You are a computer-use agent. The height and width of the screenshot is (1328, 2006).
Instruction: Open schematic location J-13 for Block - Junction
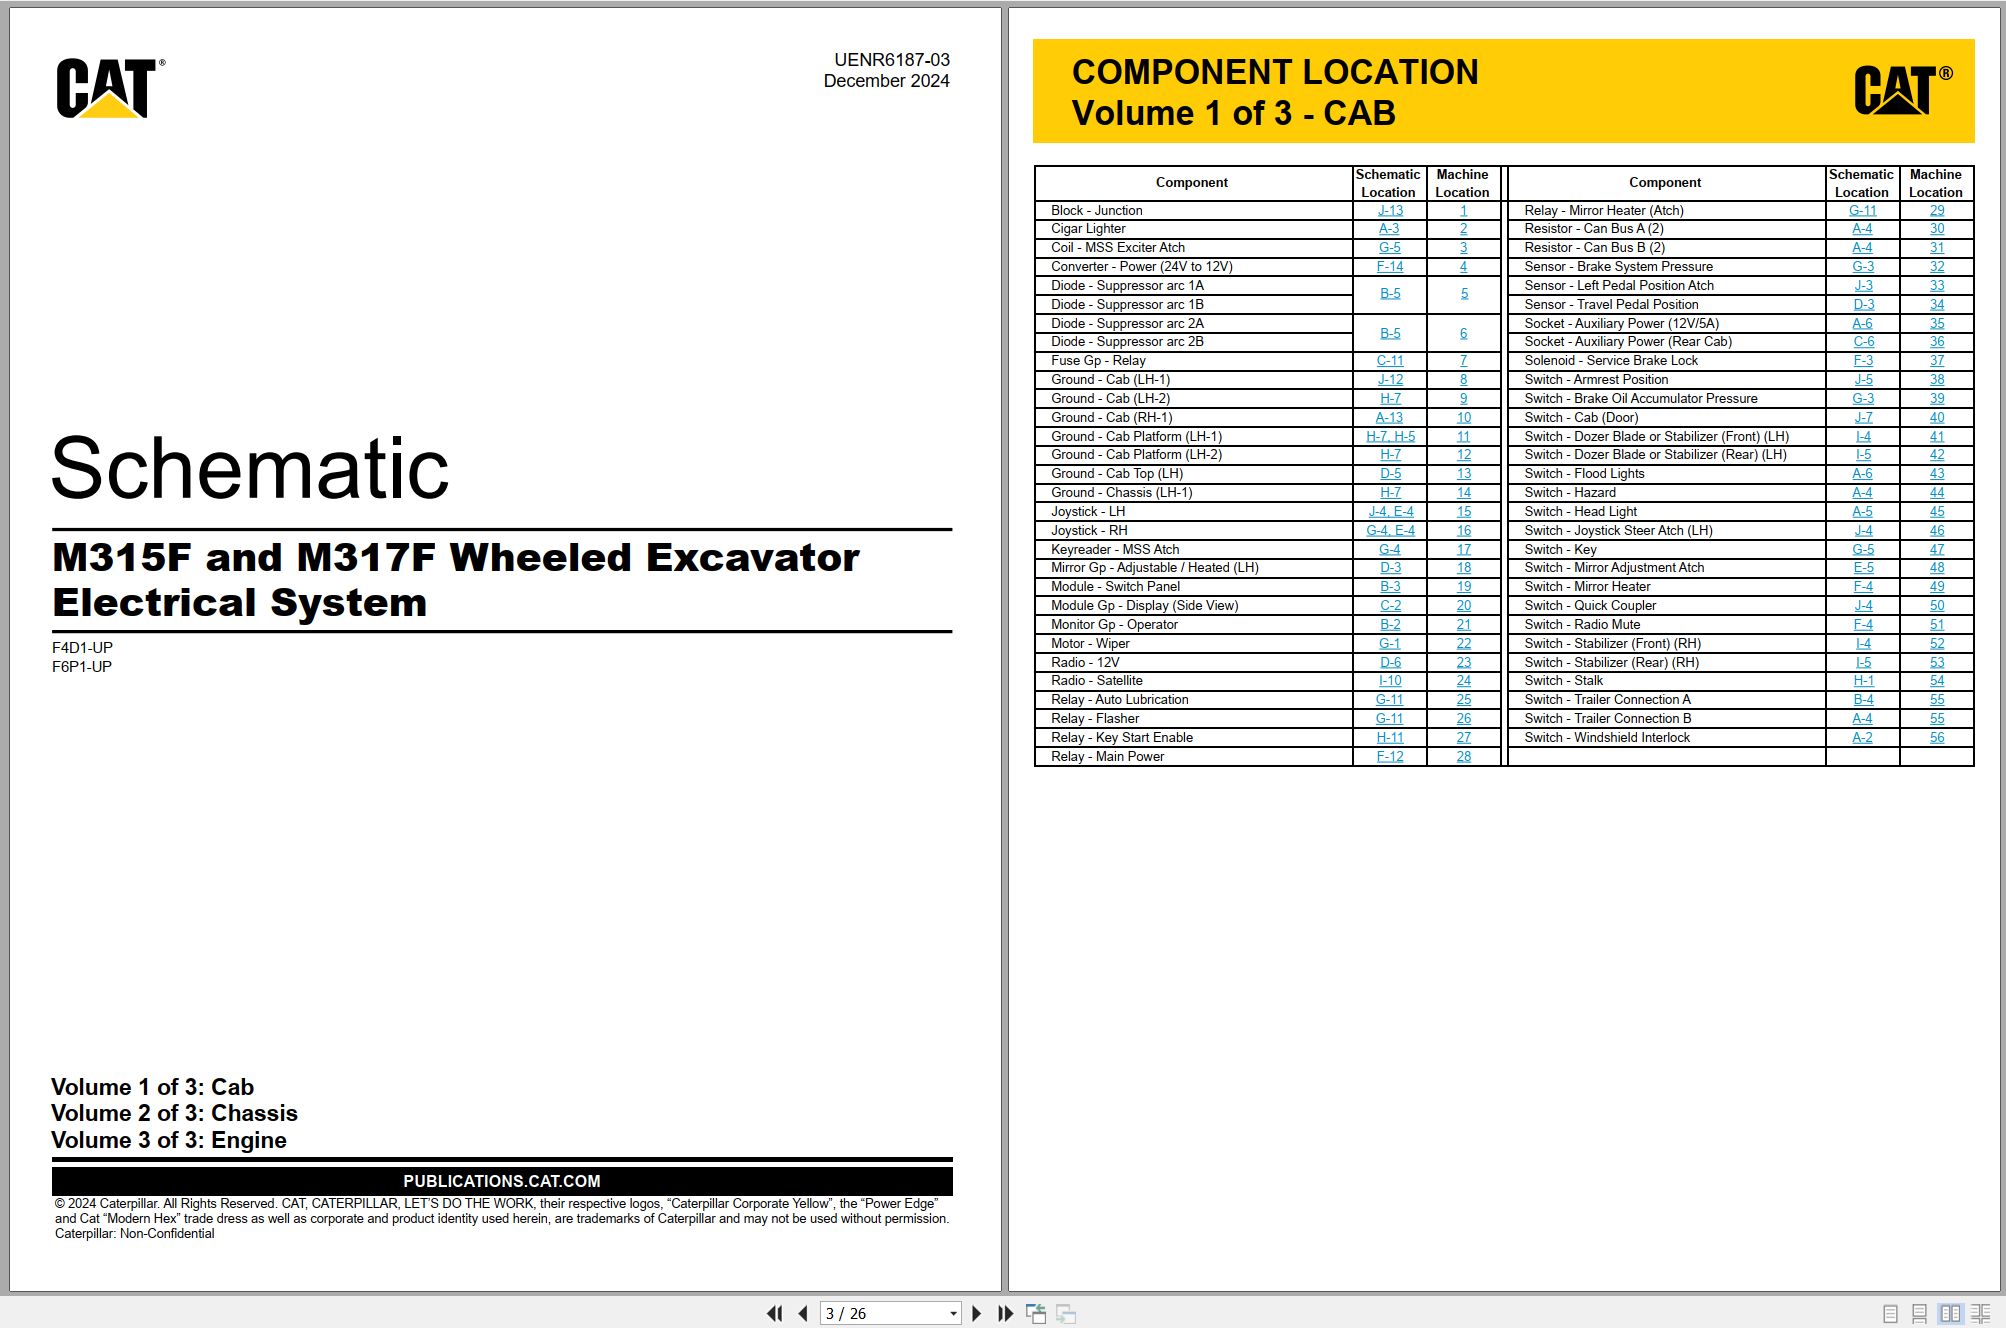pos(1390,211)
